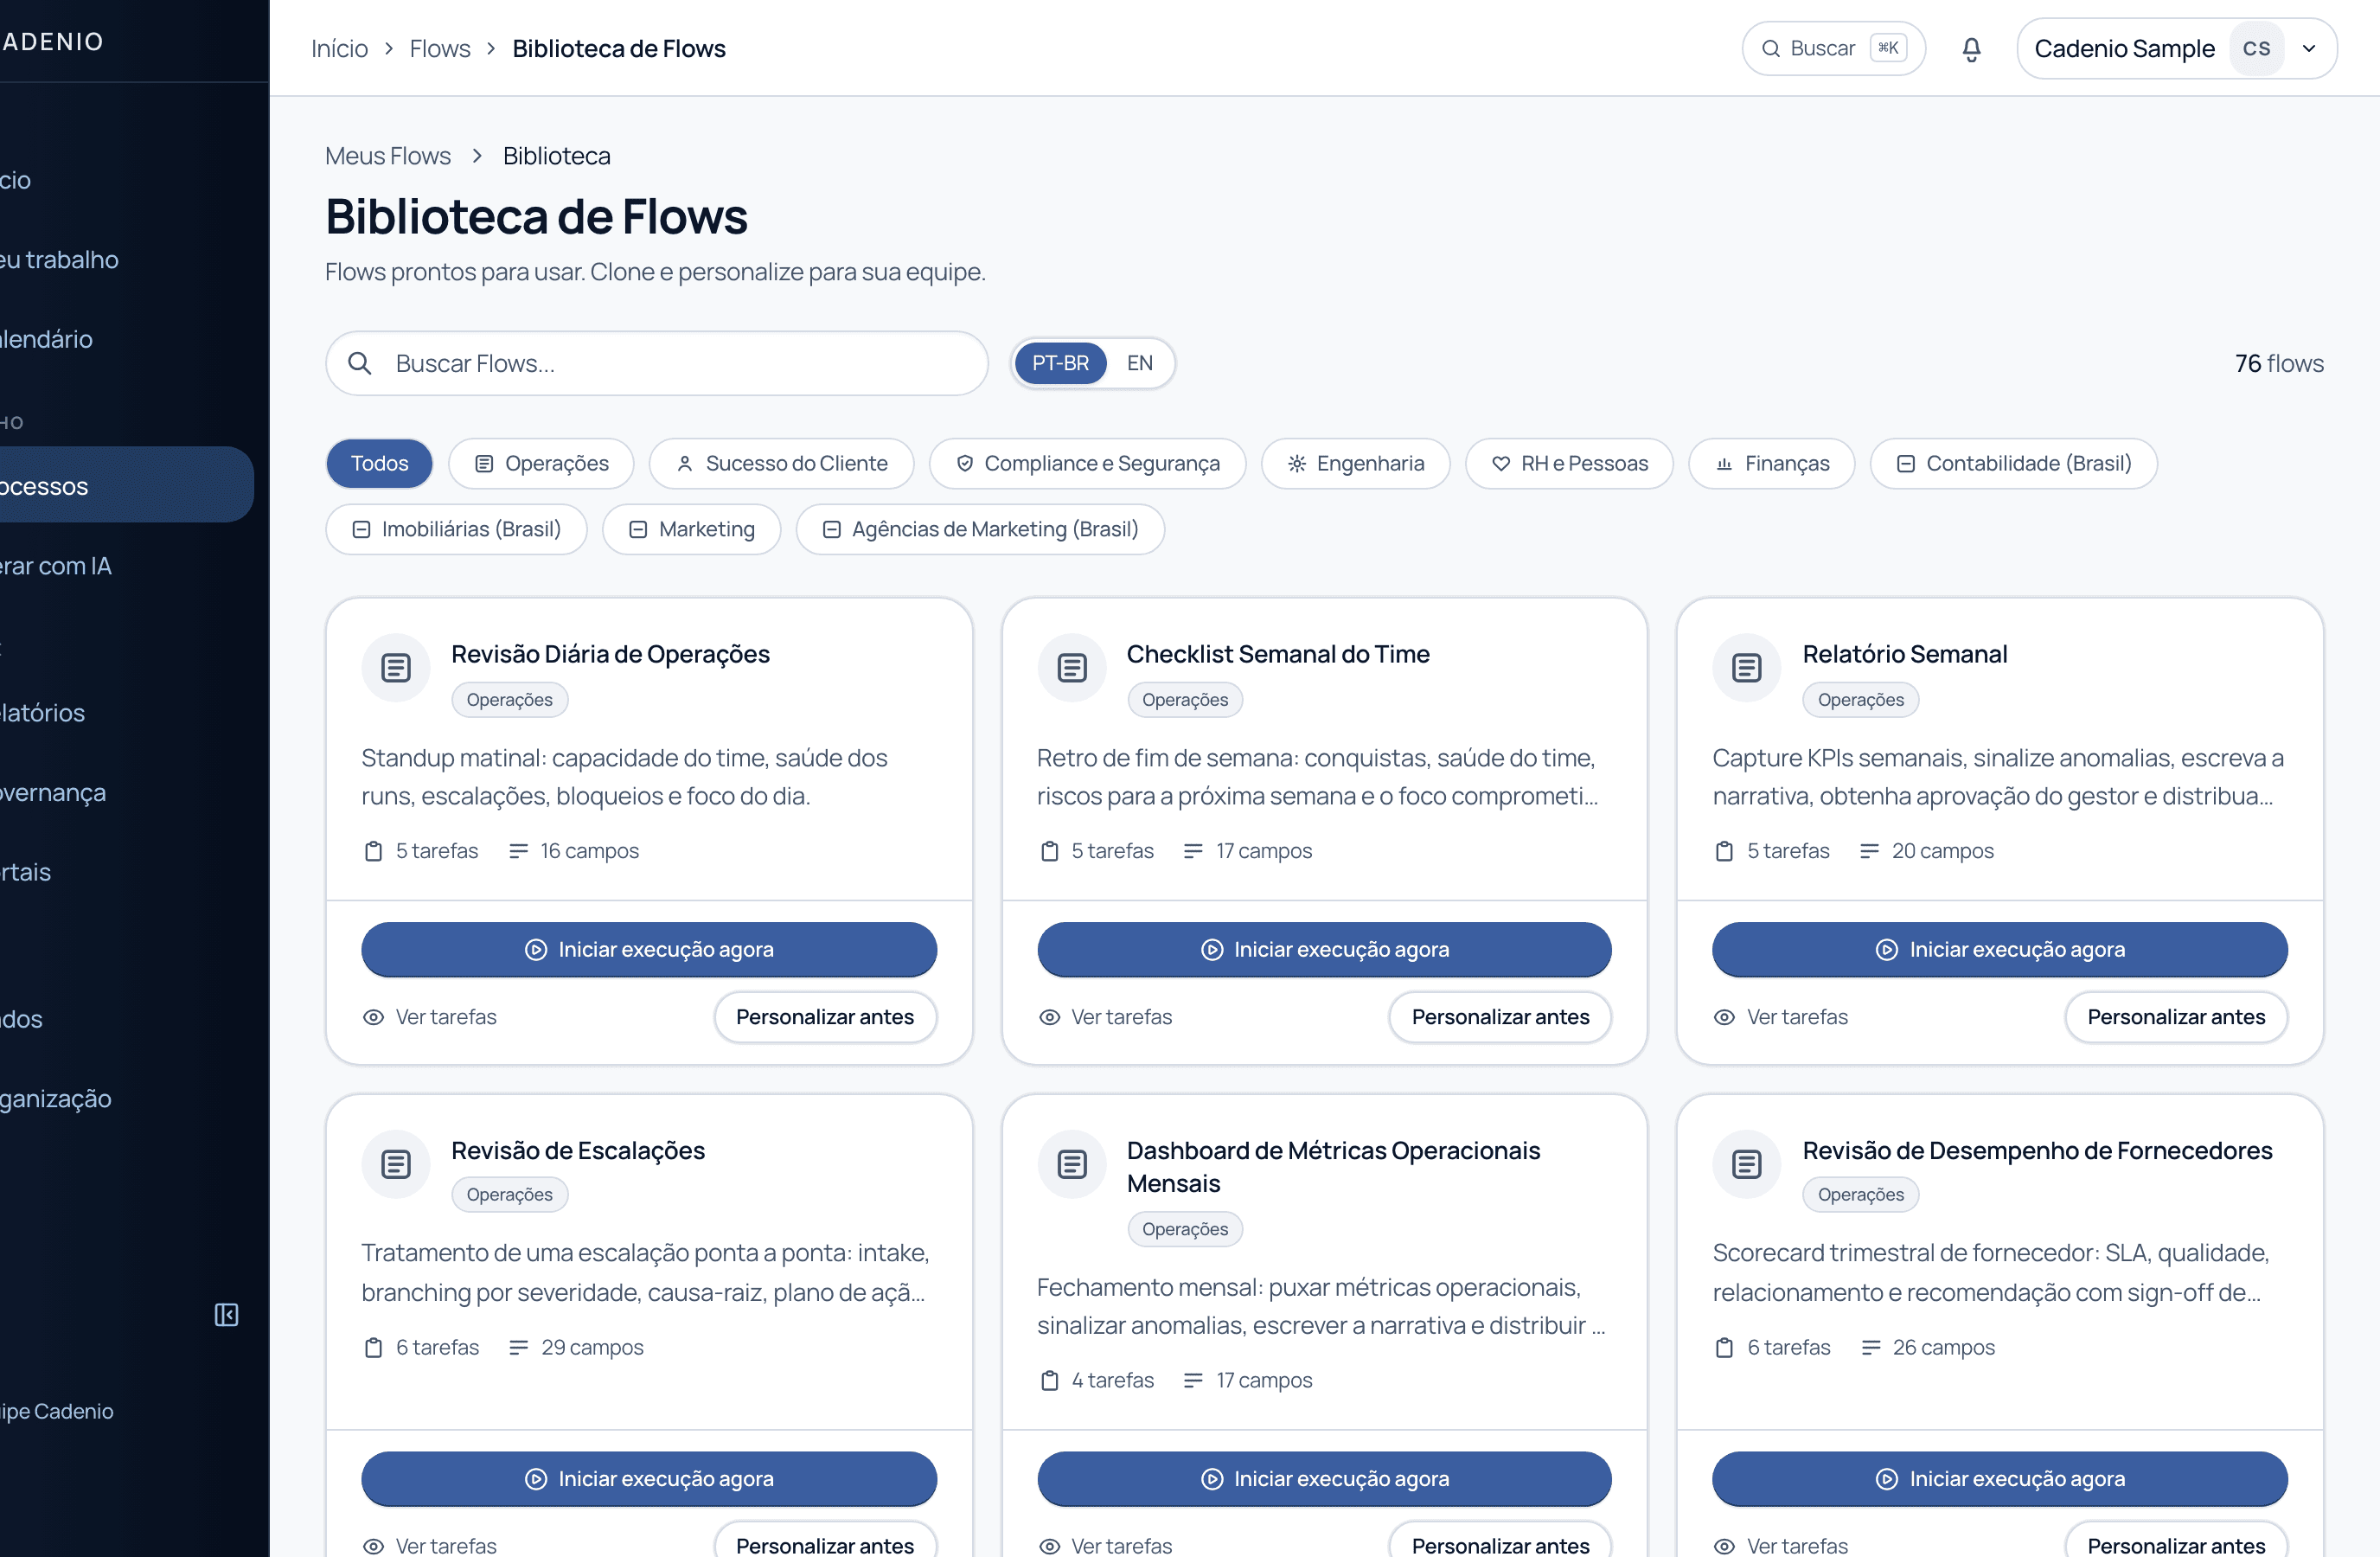Click the clipboard icon beside 4 tarefas
2380x1557 pixels.
tap(1049, 1380)
